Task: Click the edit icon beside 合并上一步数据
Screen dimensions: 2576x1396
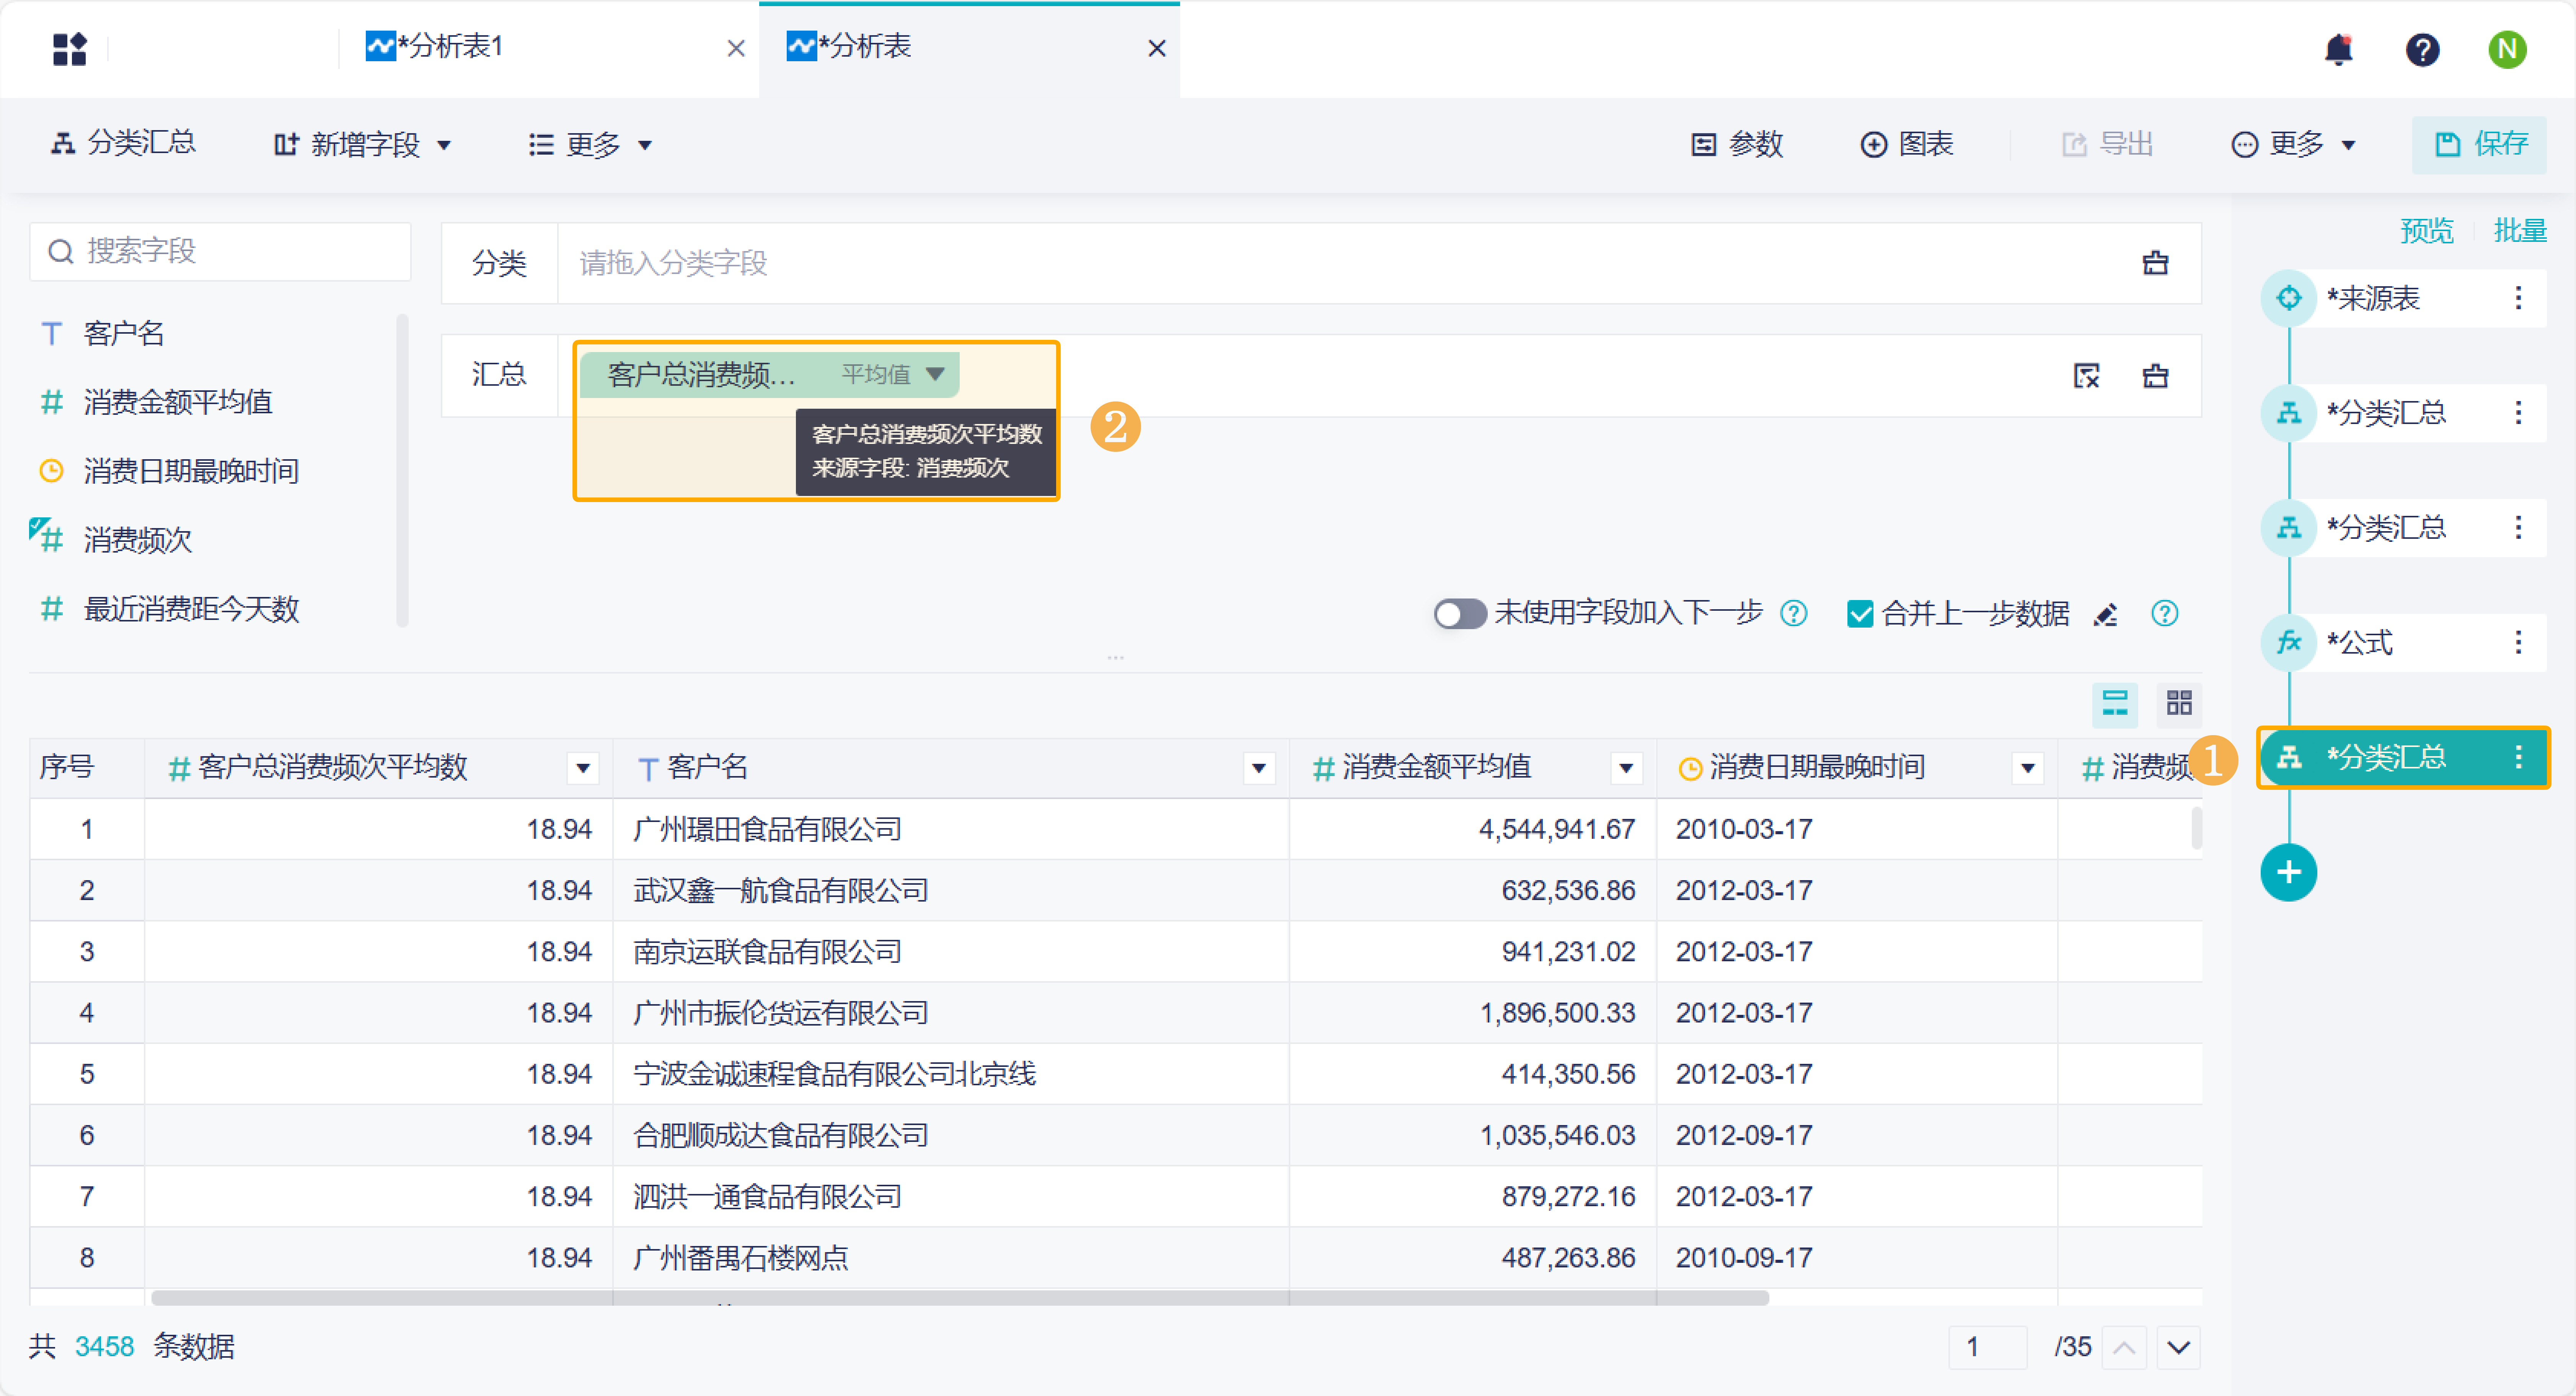Action: (2105, 614)
